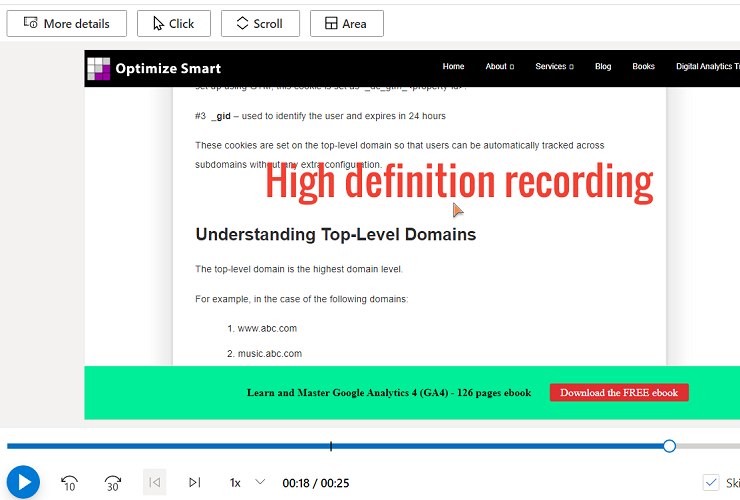This screenshot has height=500, width=740.
Task: Click the 'The top-level domain is the highest' sentence
Action: click(x=299, y=269)
